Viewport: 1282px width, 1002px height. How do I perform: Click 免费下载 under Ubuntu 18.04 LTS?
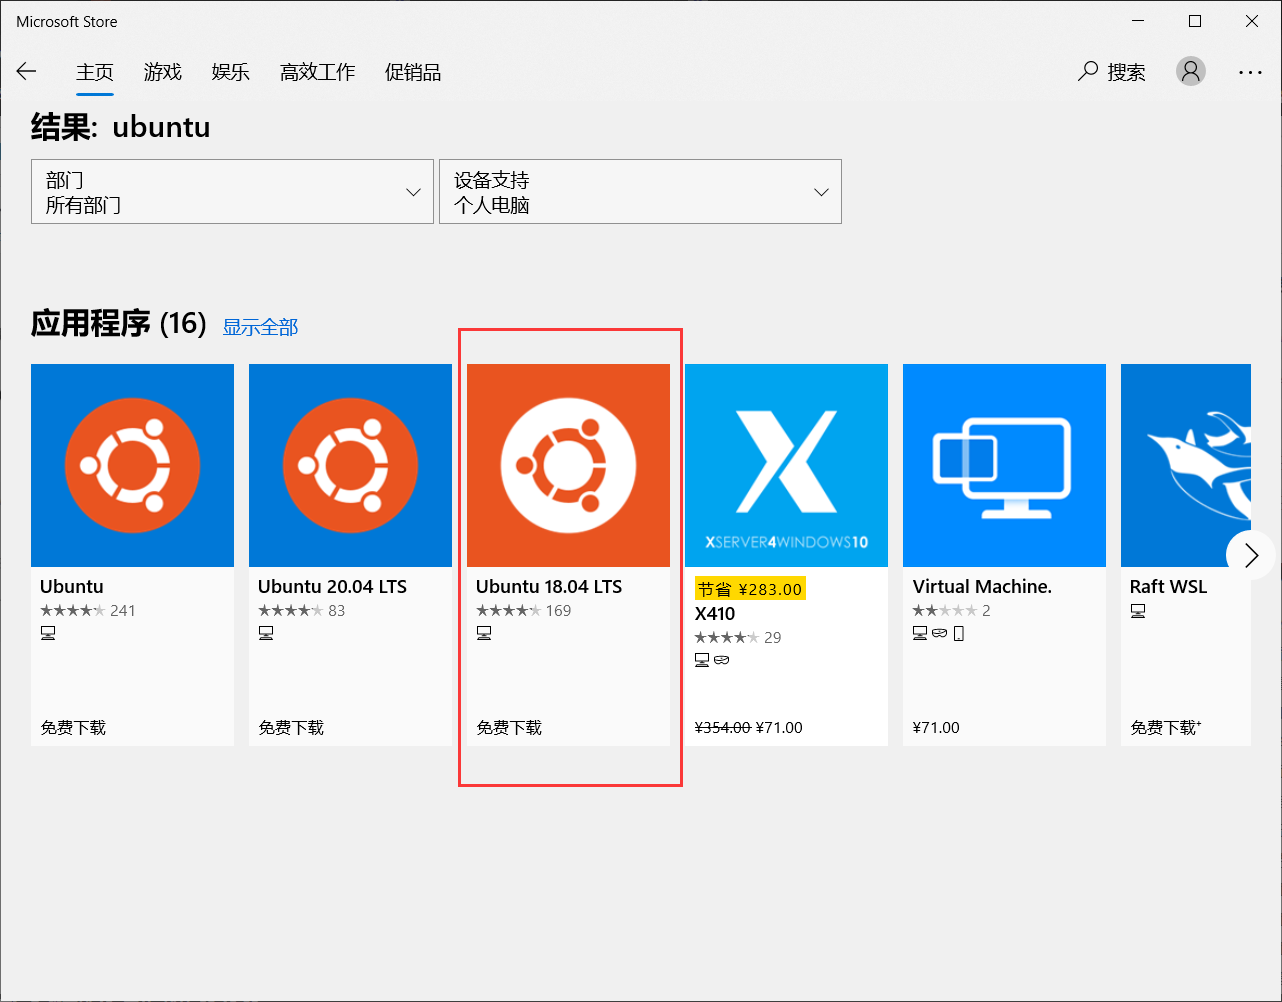509,727
